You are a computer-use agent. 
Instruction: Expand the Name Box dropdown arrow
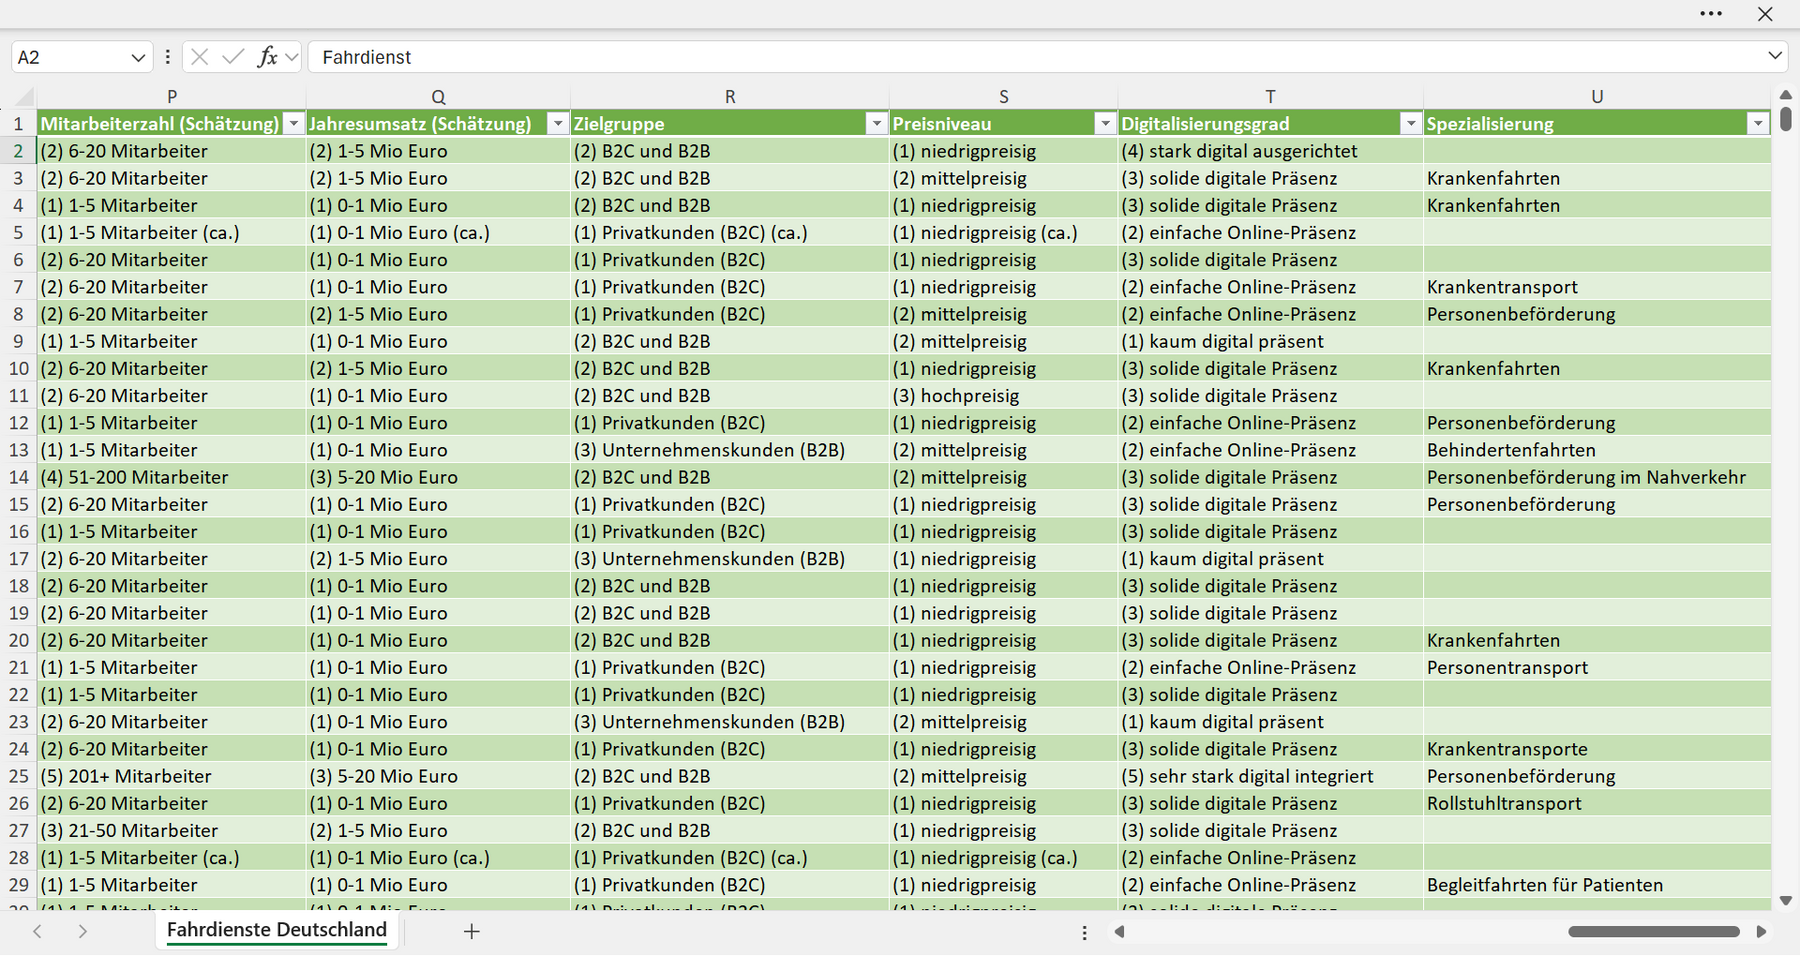point(138,58)
